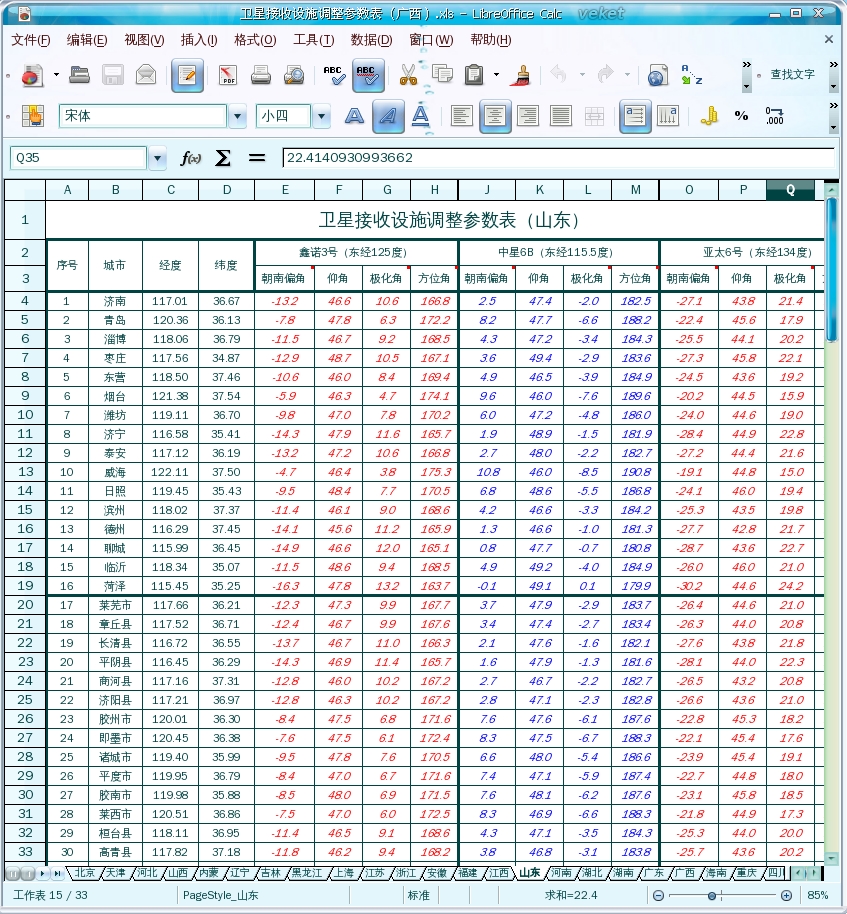Click in the formula input line
847x914 pixels.
[558, 157]
